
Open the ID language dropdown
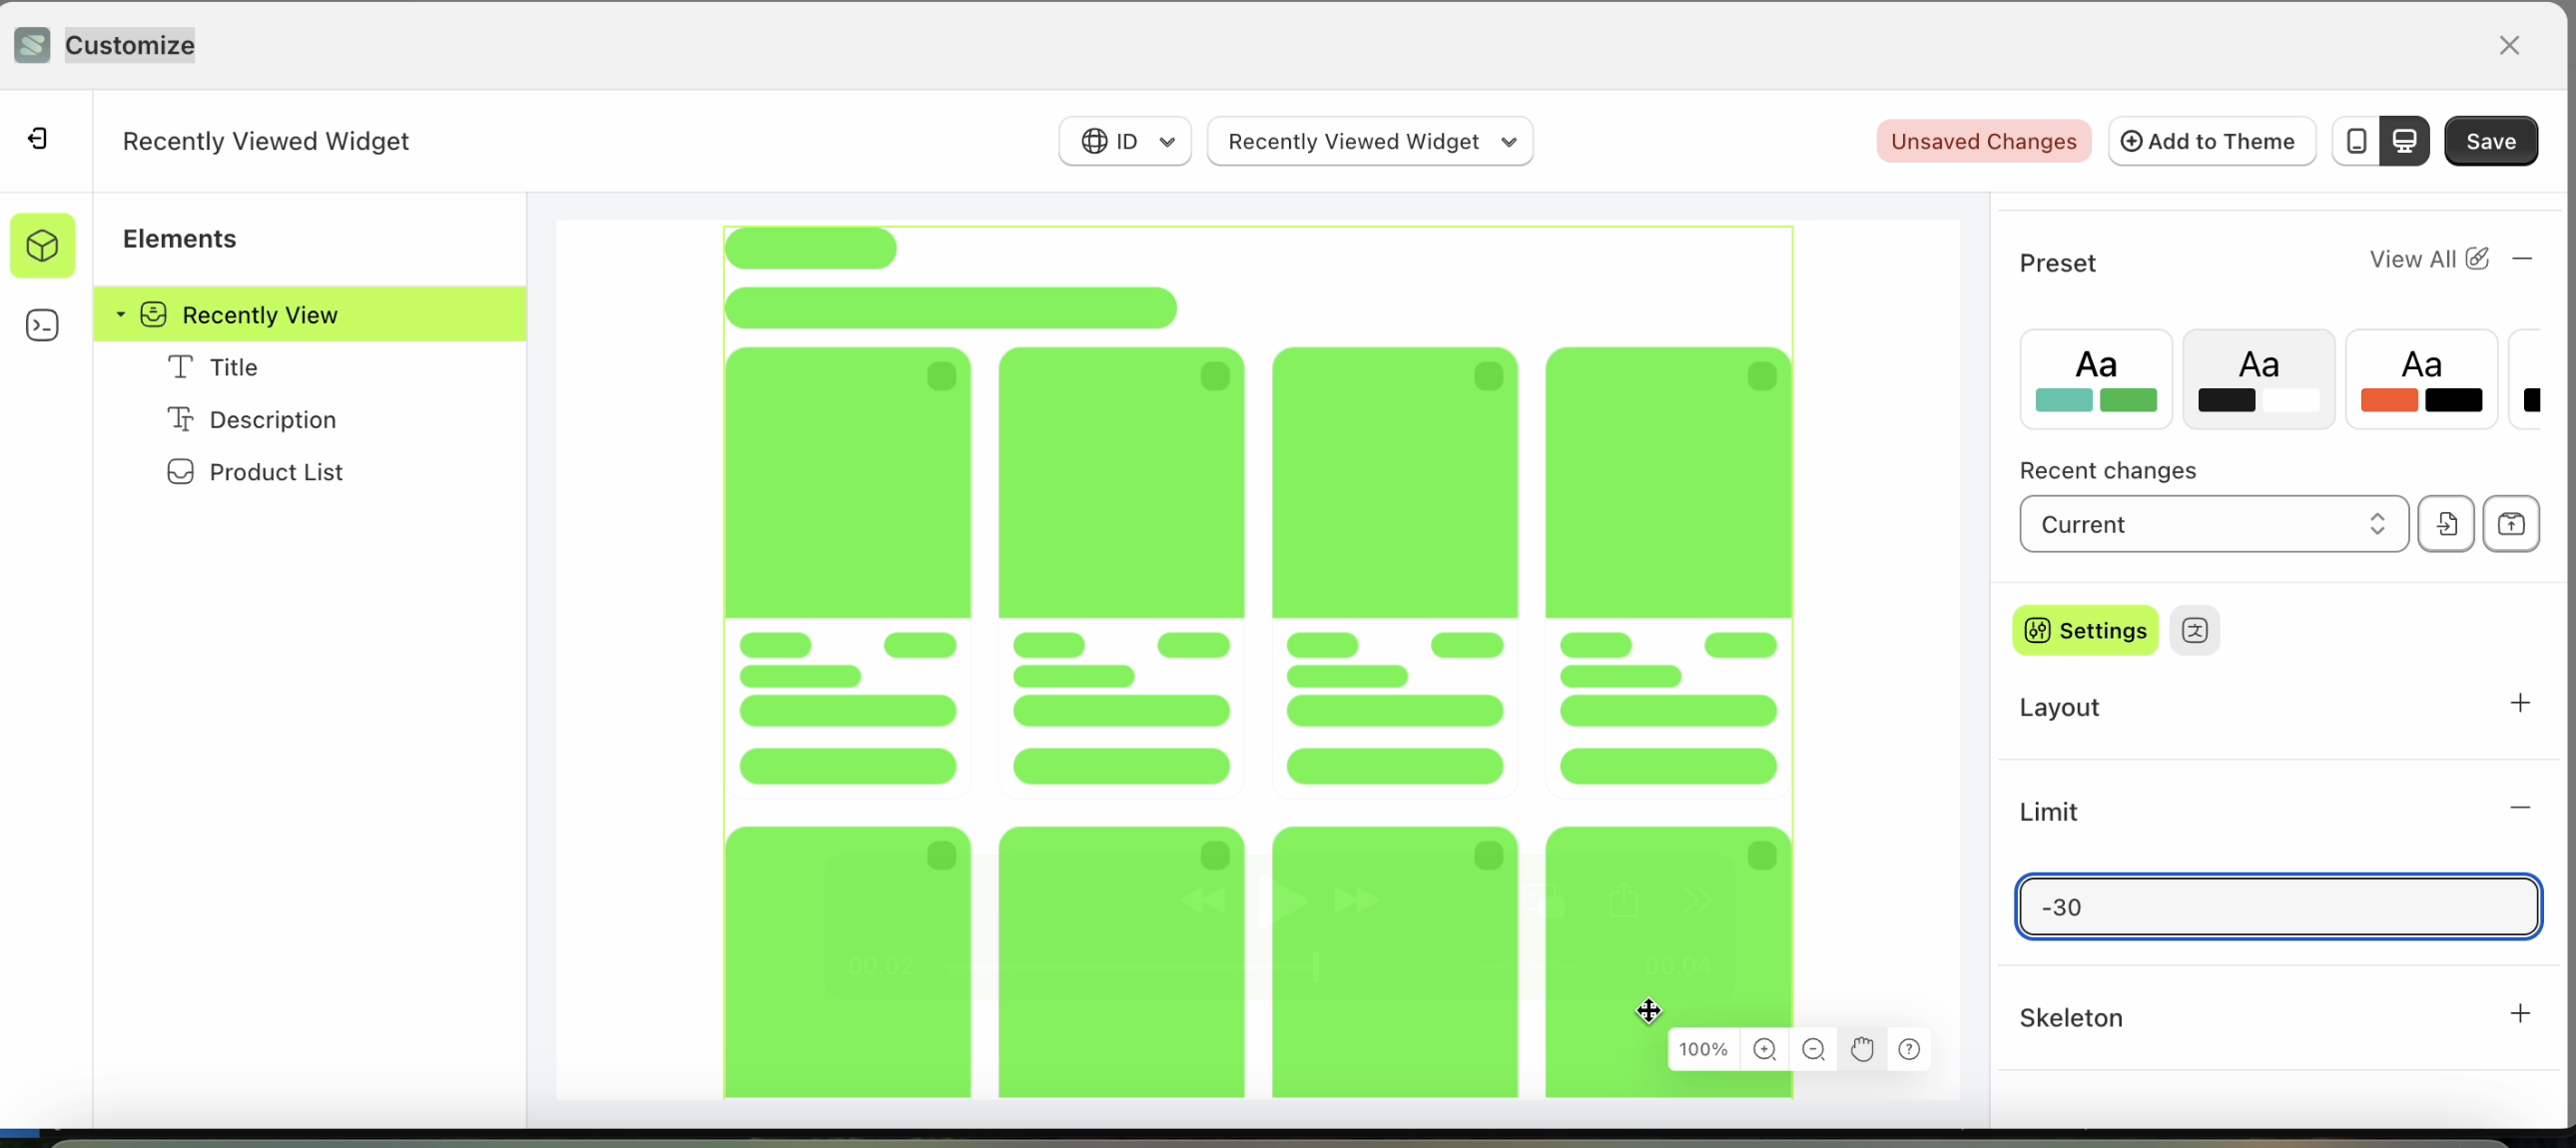[1124, 141]
